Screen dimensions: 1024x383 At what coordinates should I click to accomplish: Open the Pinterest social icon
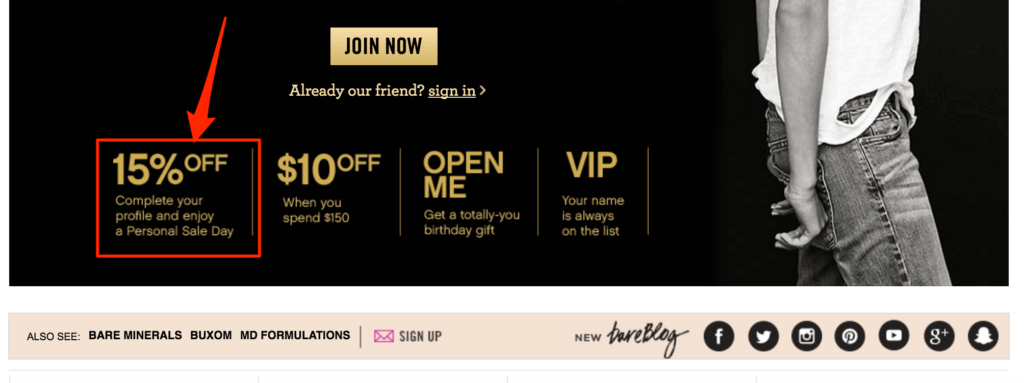coord(850,336)
